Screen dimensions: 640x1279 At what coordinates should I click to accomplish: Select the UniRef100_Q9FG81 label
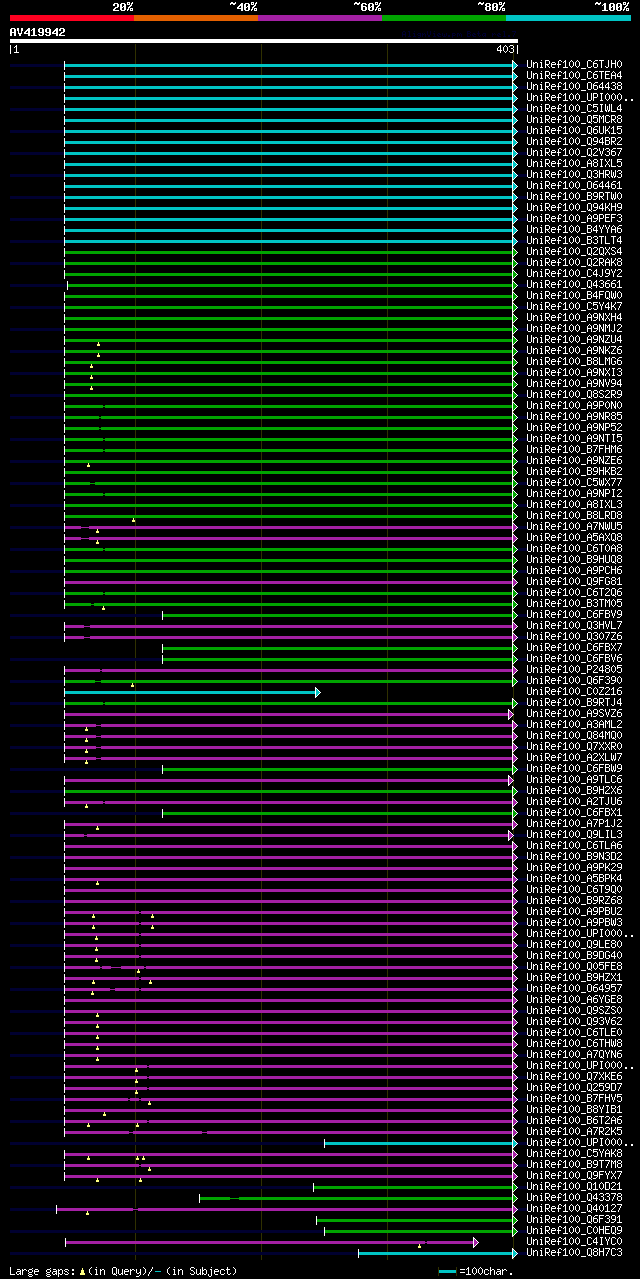point(574,581)
